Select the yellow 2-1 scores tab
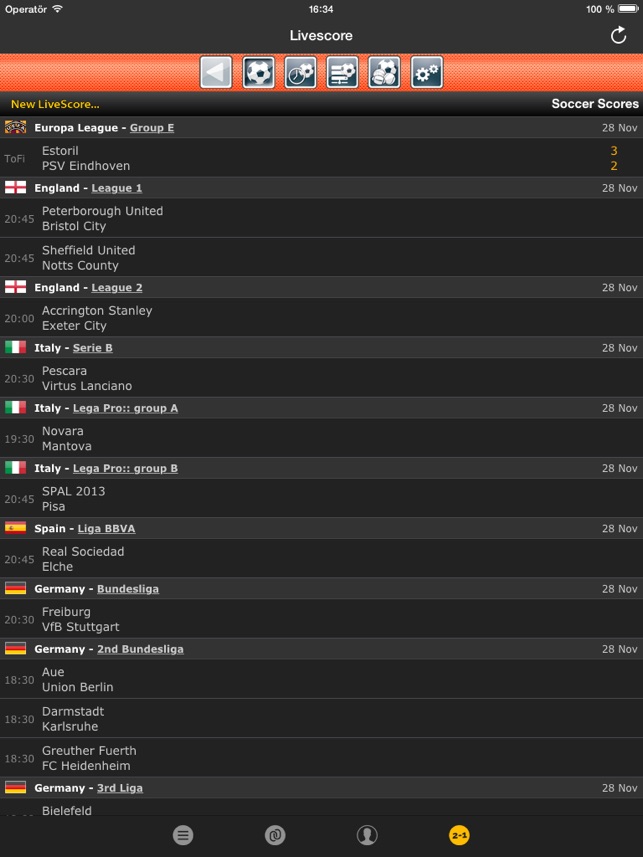643x857 pixels. click(460, 835)
